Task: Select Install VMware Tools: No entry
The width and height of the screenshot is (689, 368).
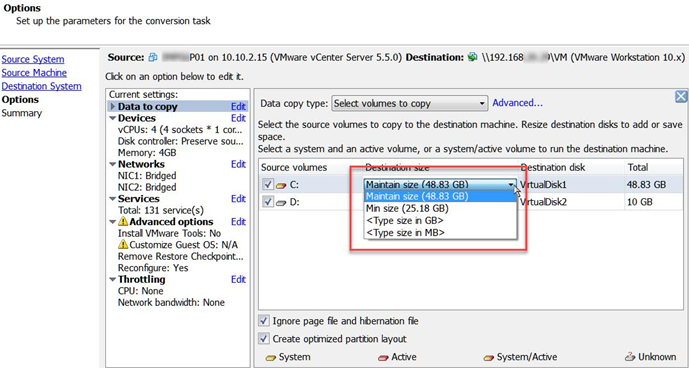Action: [169, 233]
